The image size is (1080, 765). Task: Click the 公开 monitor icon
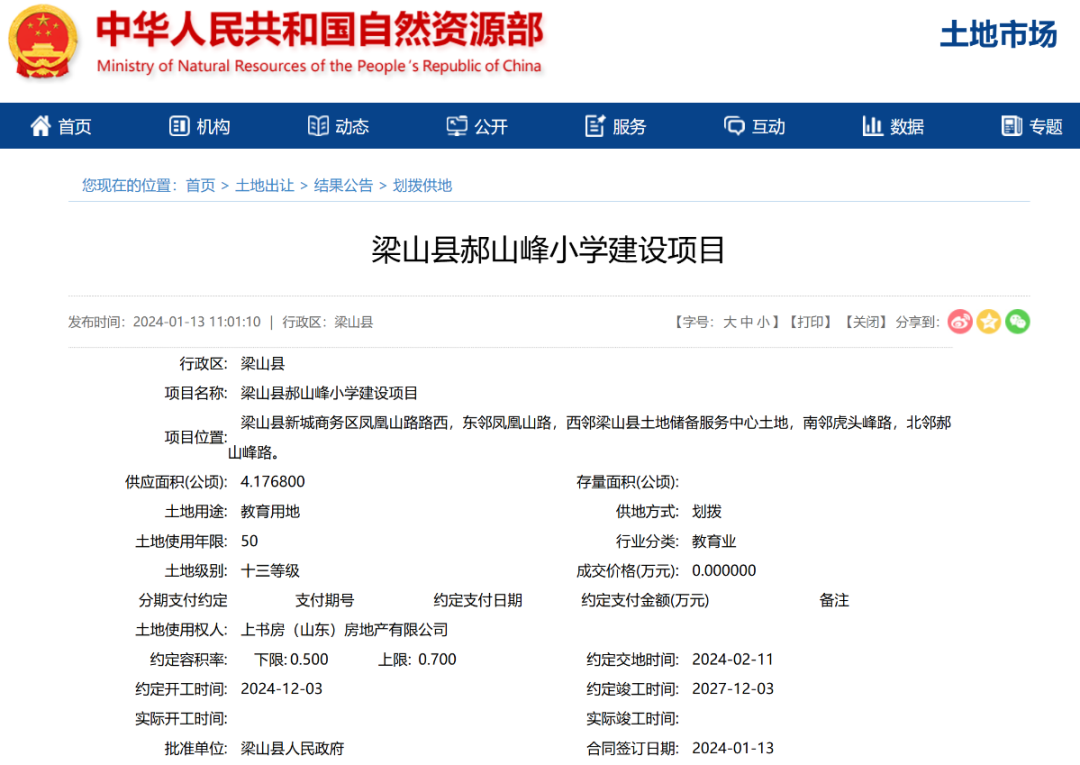pos(456,125)
